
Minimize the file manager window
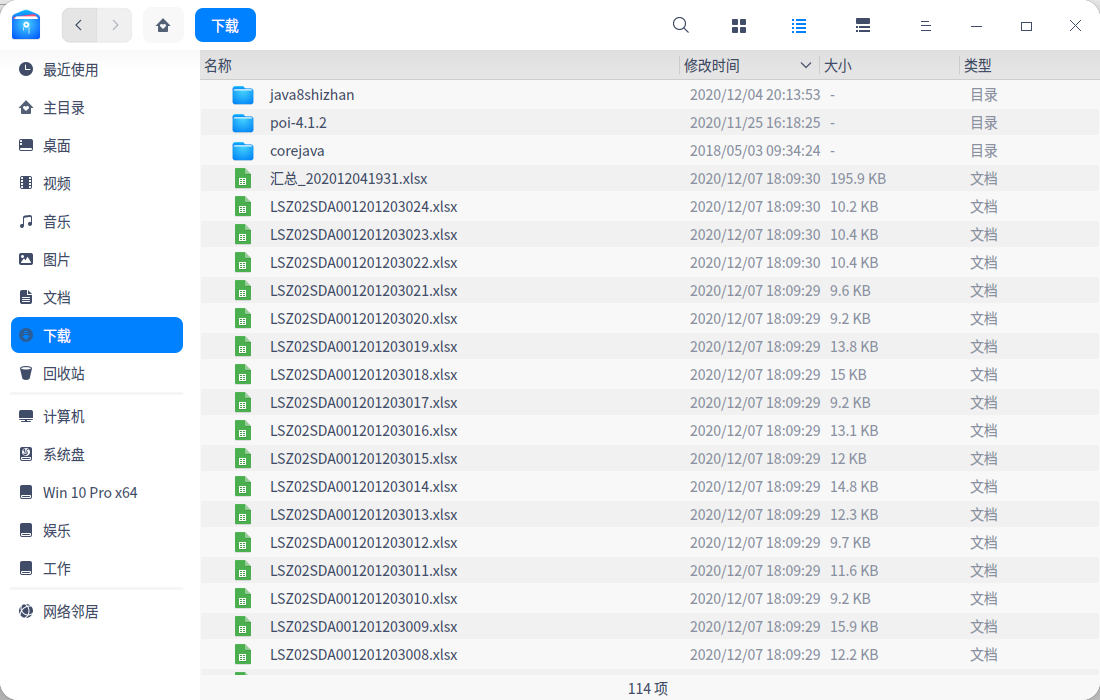(976, 26)
